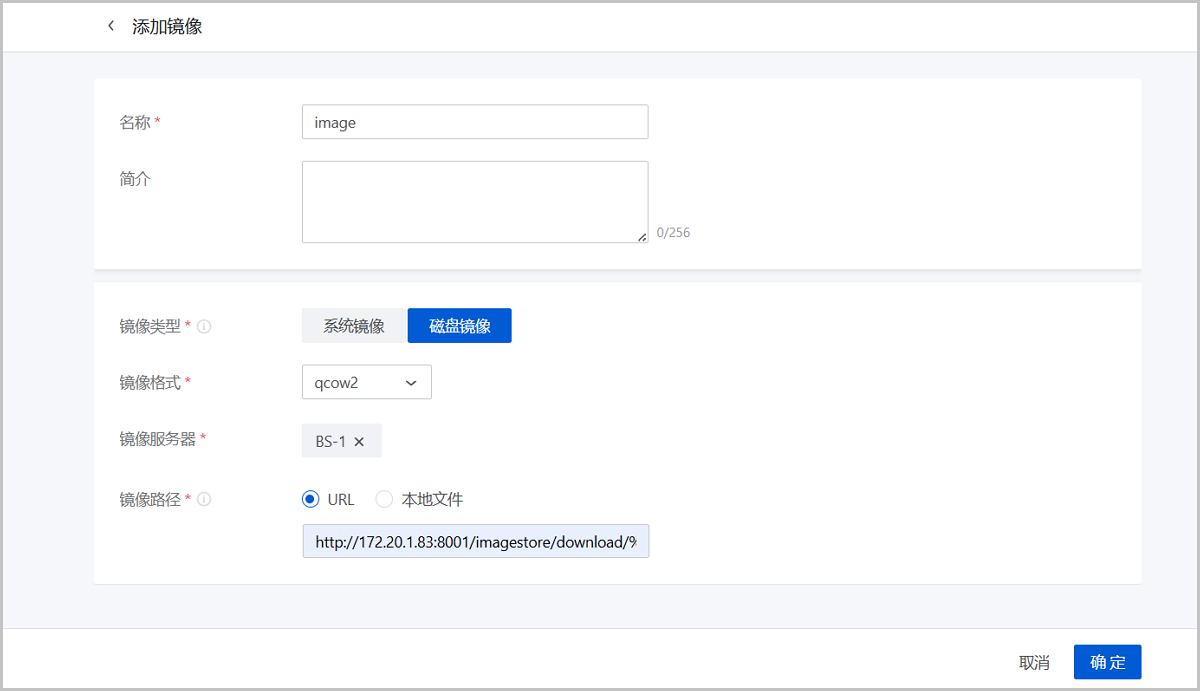
Task: Select the 本地文件 radio option
Action: 384,499
